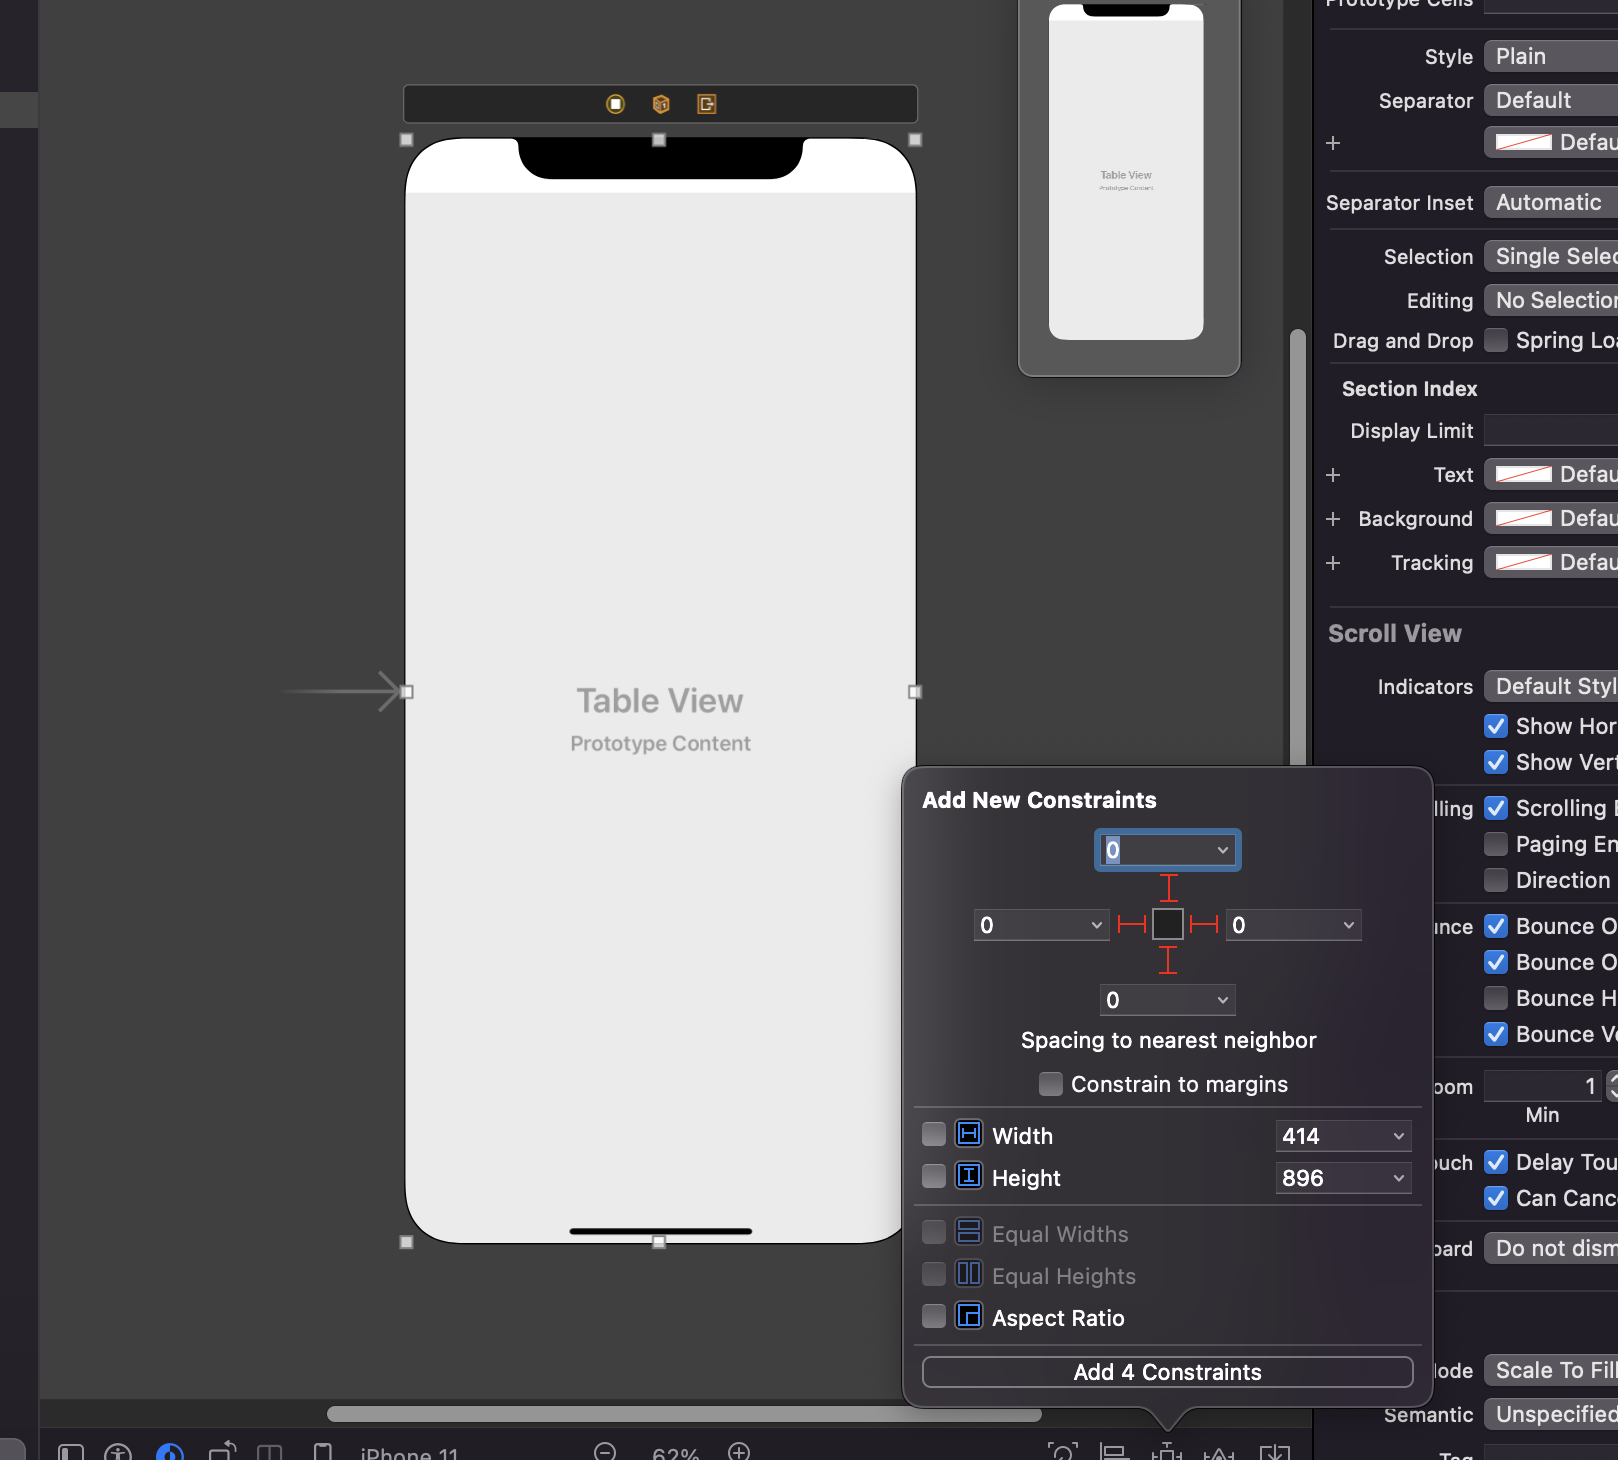Disable Show Horizontal indicator checkbox
1618x1460 pixels.
1496,726
